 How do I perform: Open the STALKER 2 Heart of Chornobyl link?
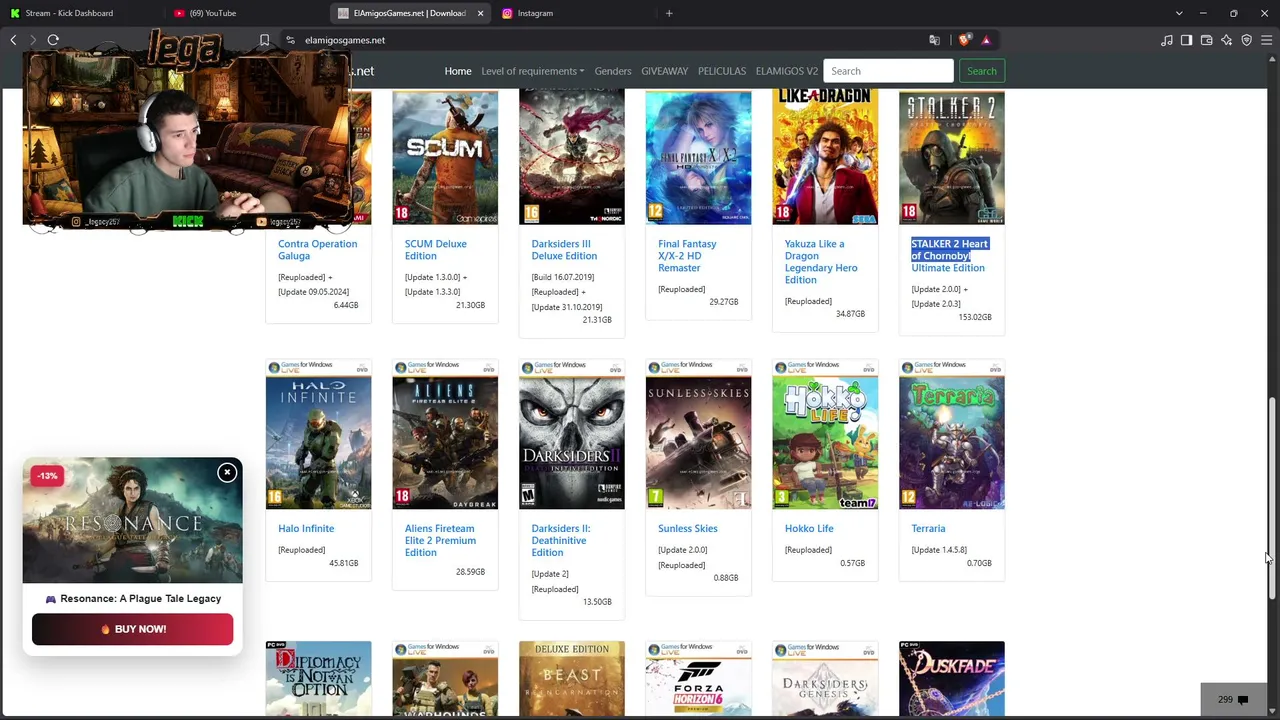(949, 256)
